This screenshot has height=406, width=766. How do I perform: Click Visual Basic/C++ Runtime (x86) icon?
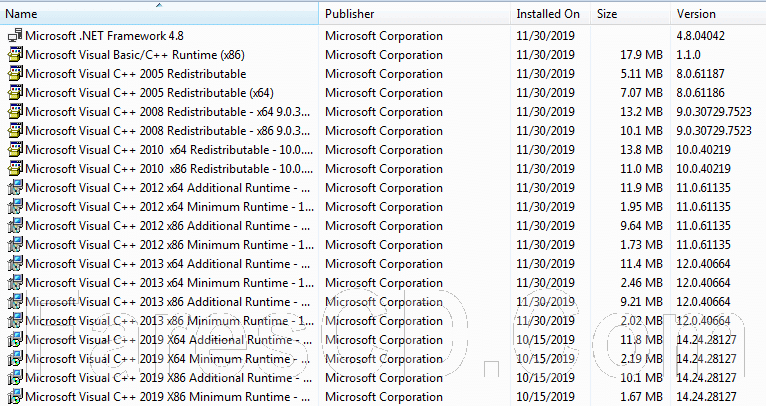click(x=15, y=55)
